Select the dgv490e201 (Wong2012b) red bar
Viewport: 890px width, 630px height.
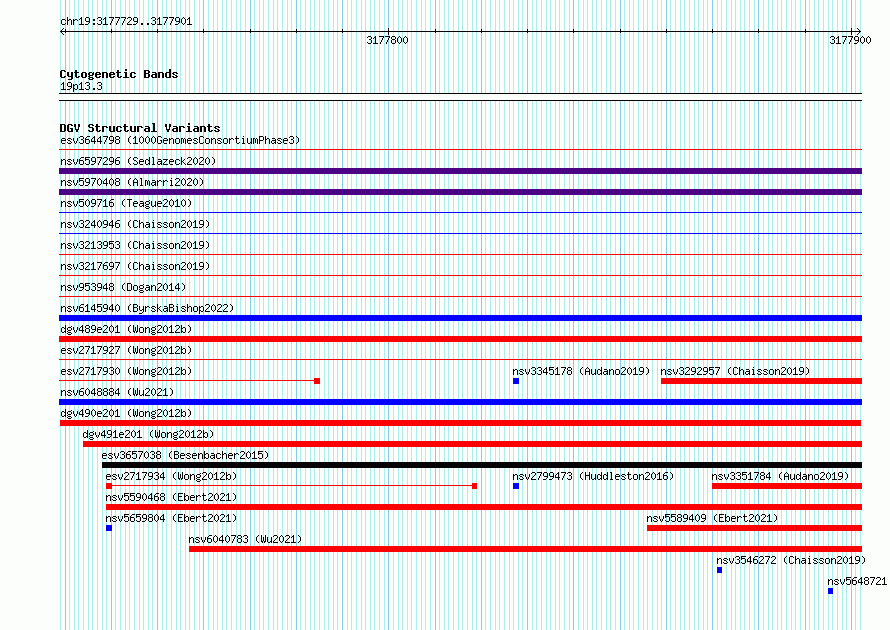point(460,423)
